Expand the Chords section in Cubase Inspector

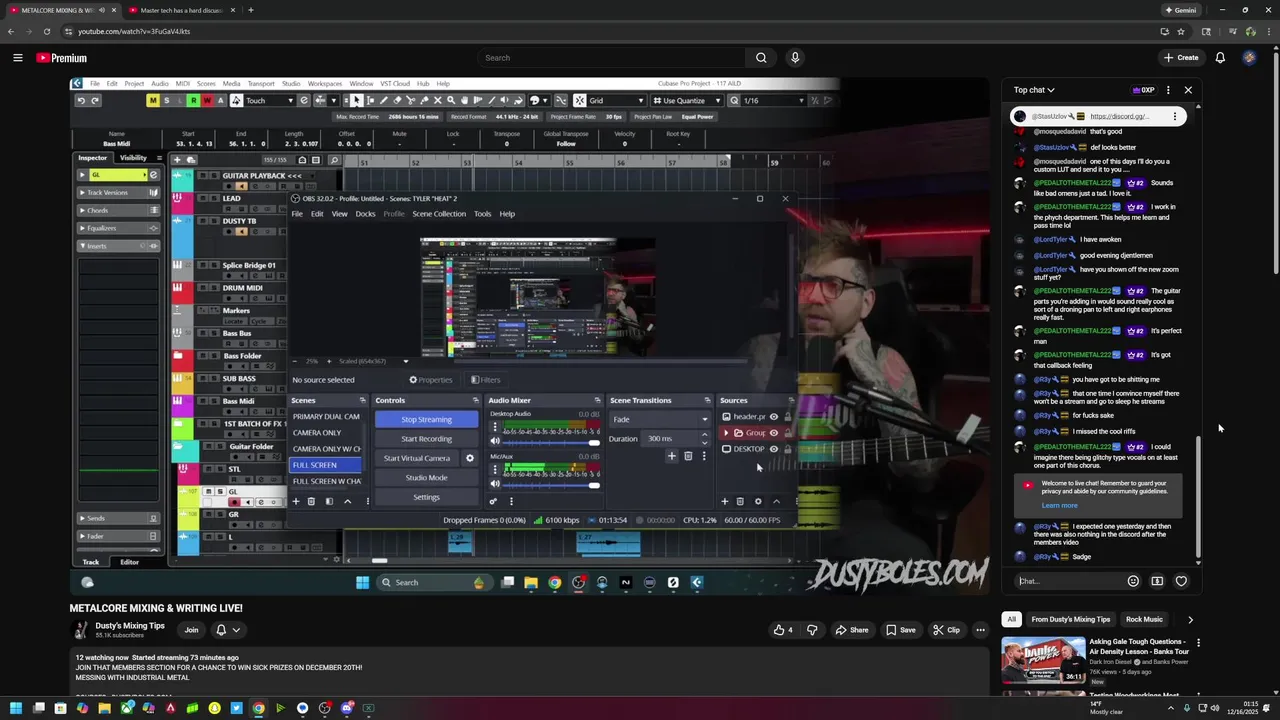click(119, 210)
